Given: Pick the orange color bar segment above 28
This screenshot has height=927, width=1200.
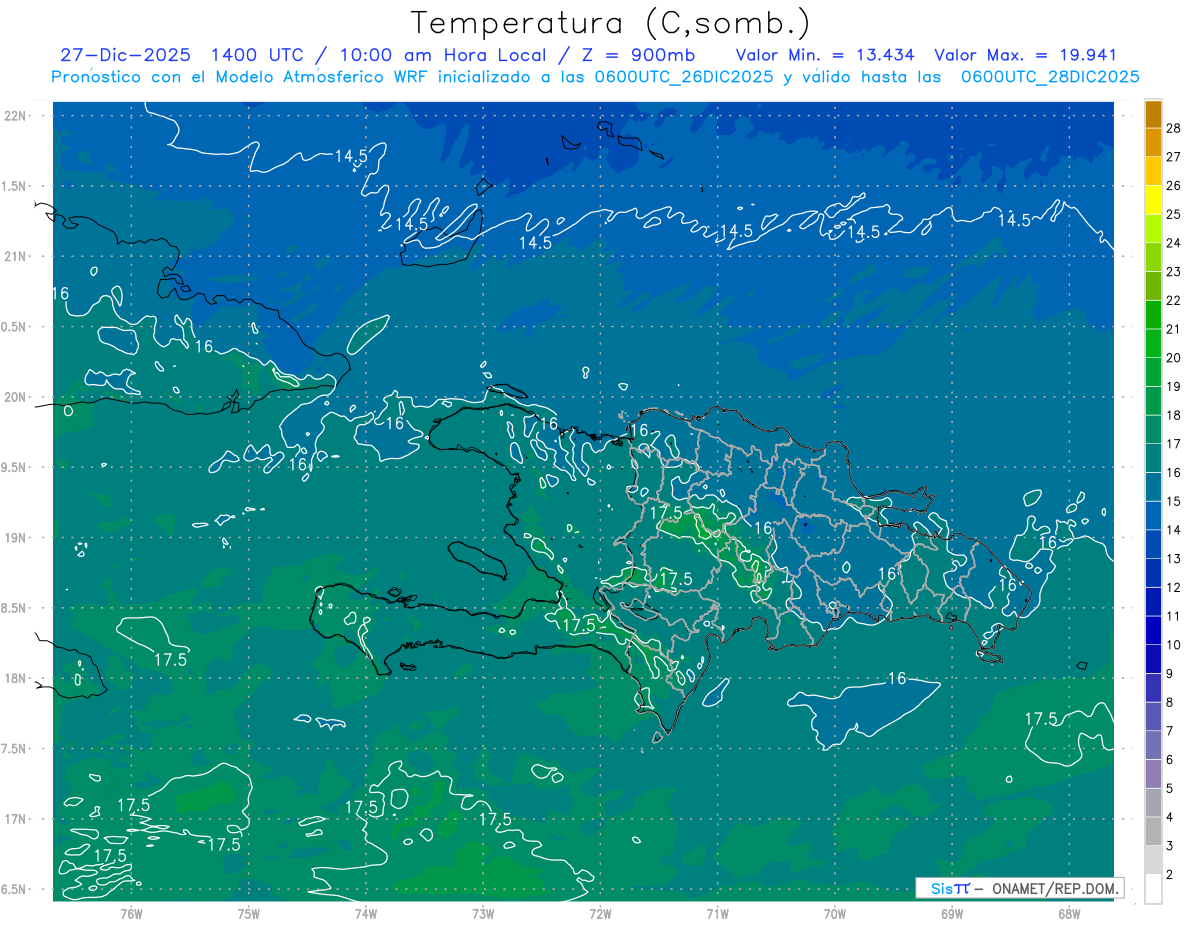Looking at the screenshot, I should pos(1153,114).
